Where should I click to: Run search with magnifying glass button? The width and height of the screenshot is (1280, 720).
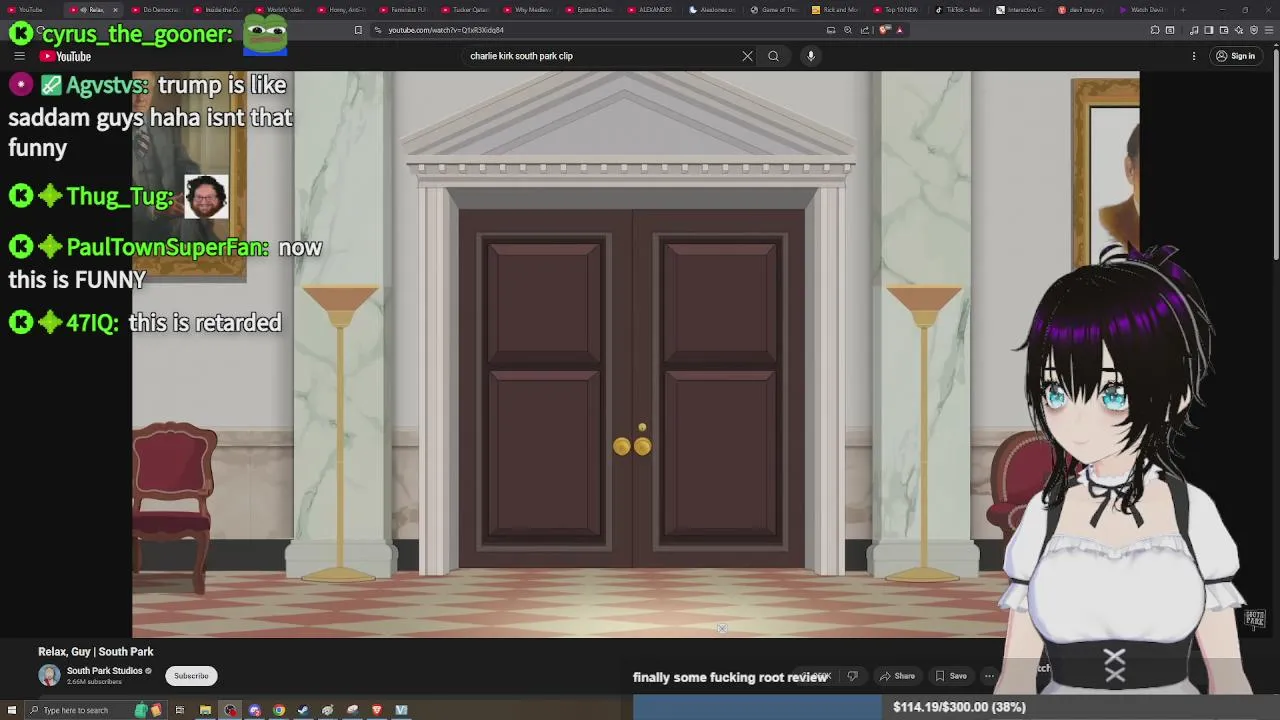[x=773, y=56]
